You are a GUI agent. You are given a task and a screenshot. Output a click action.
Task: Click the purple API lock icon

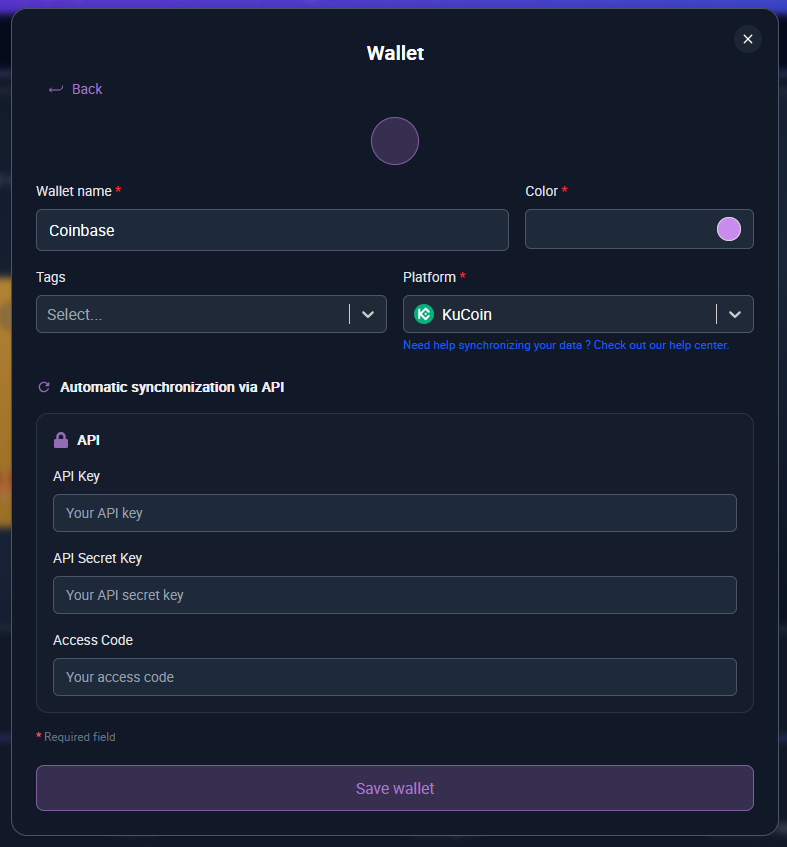(x=61, y=440)
